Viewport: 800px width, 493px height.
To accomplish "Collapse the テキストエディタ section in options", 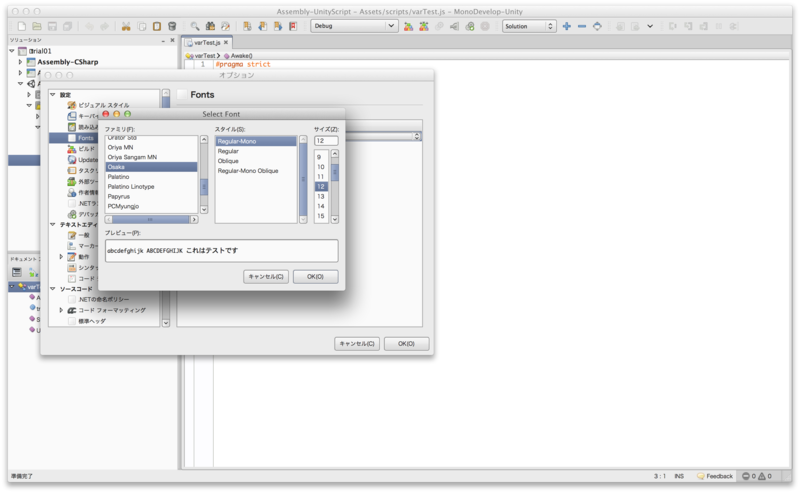I will pos(53,224).
